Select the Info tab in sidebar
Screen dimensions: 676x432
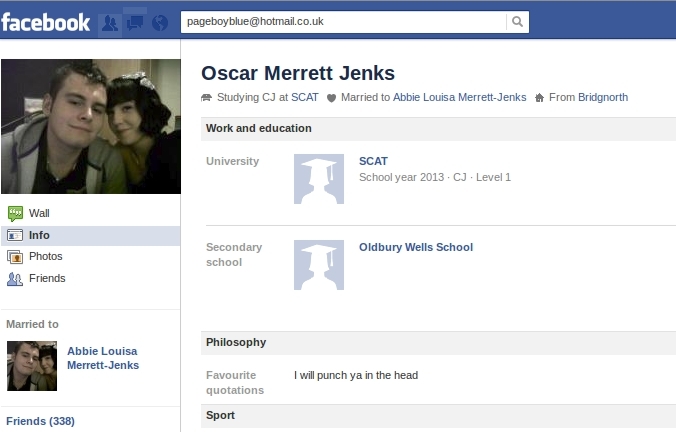click(91, 235)
